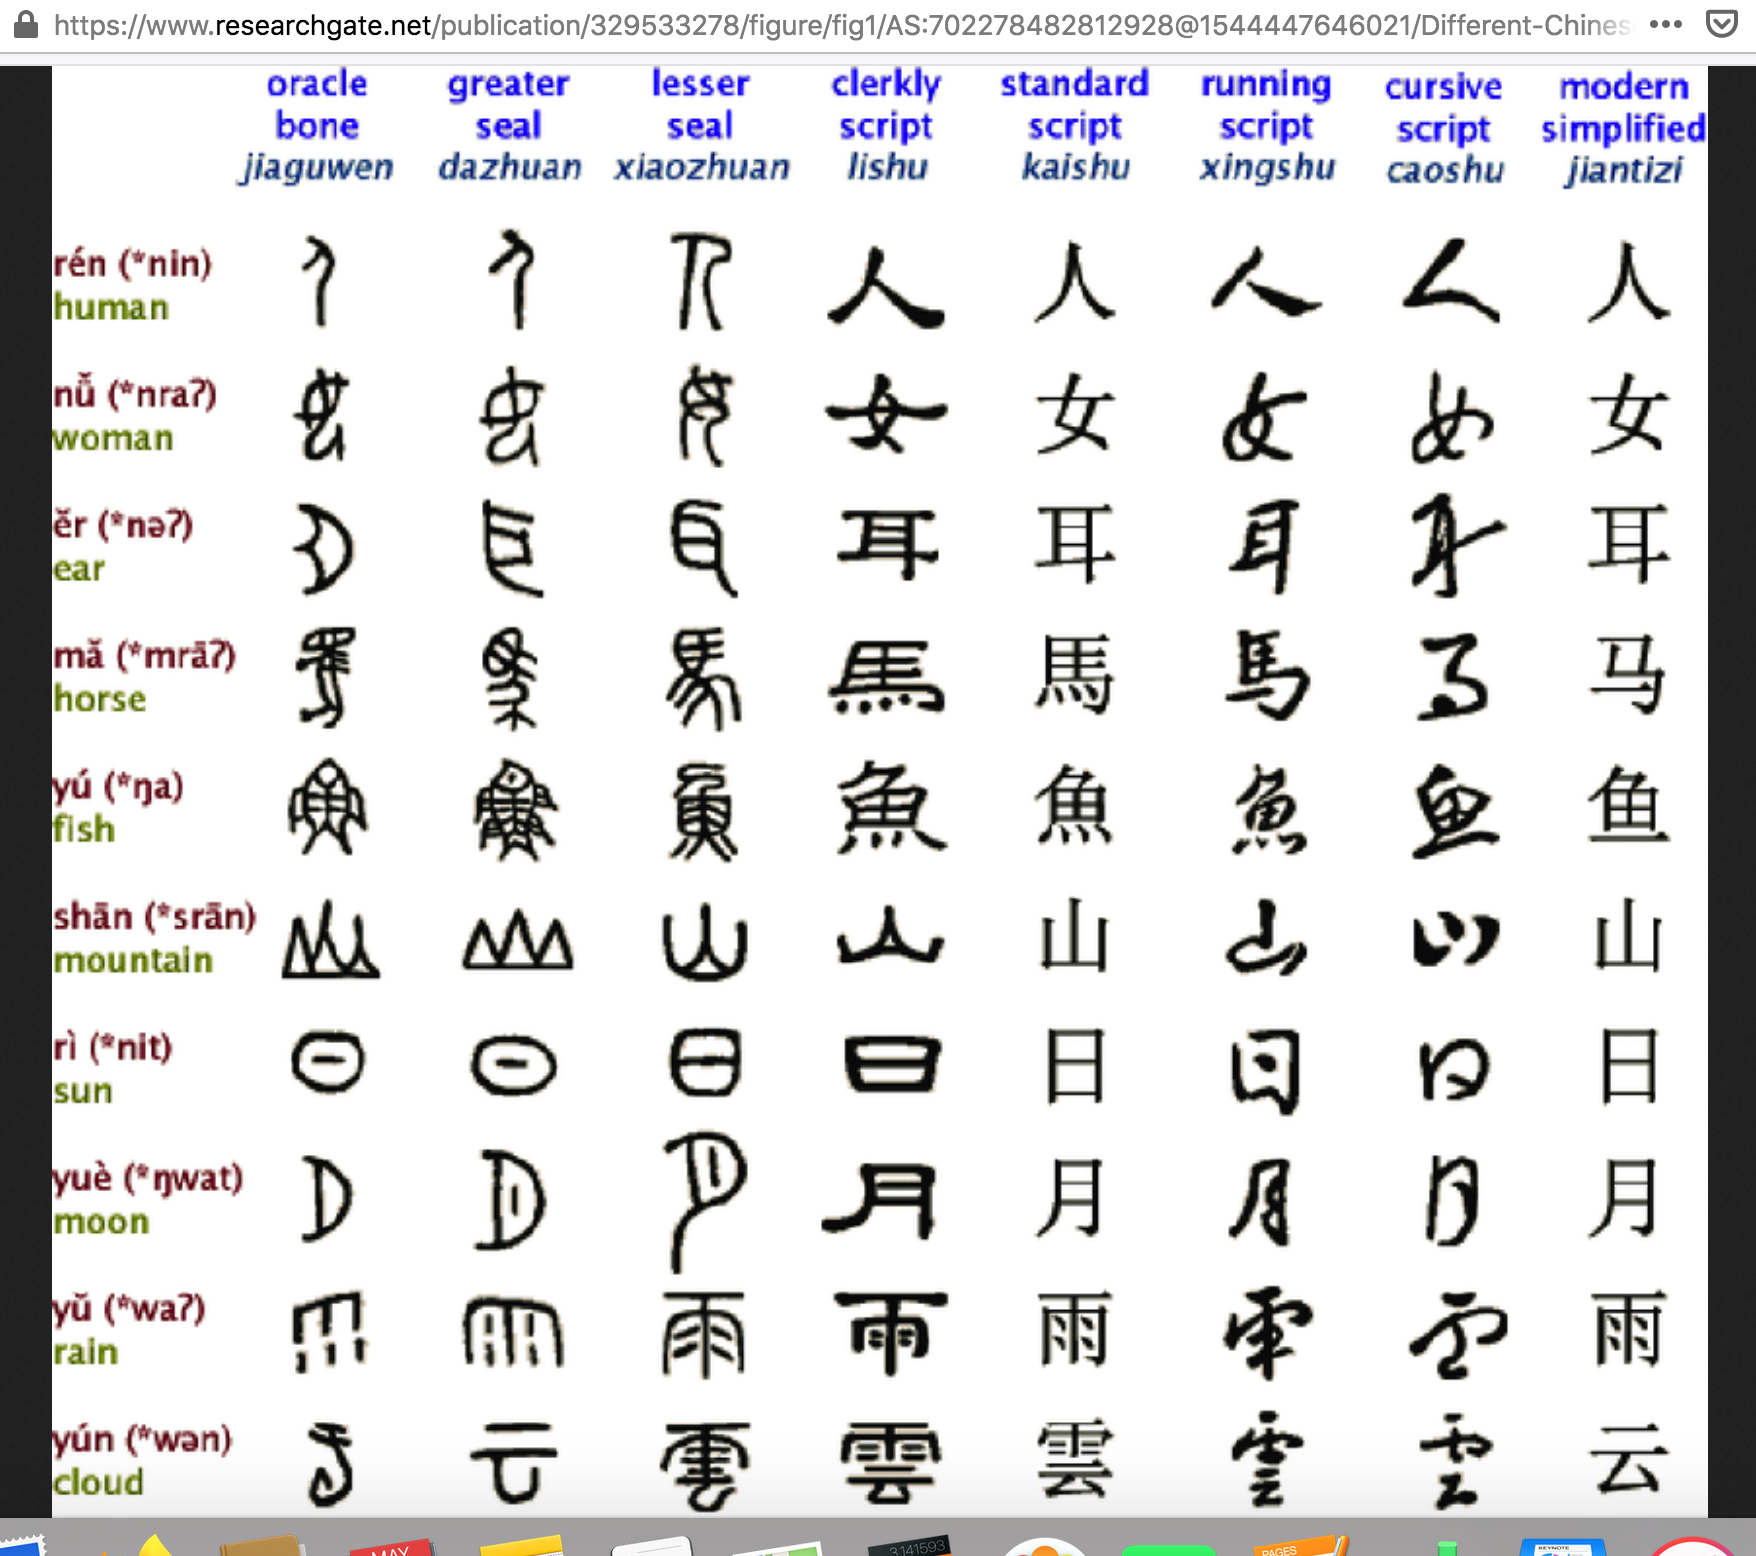Click the 'yún (*wən) cloud' row label
Image resolution: width=1756 pixels, height=1556 pixels.
[143, 1461]
